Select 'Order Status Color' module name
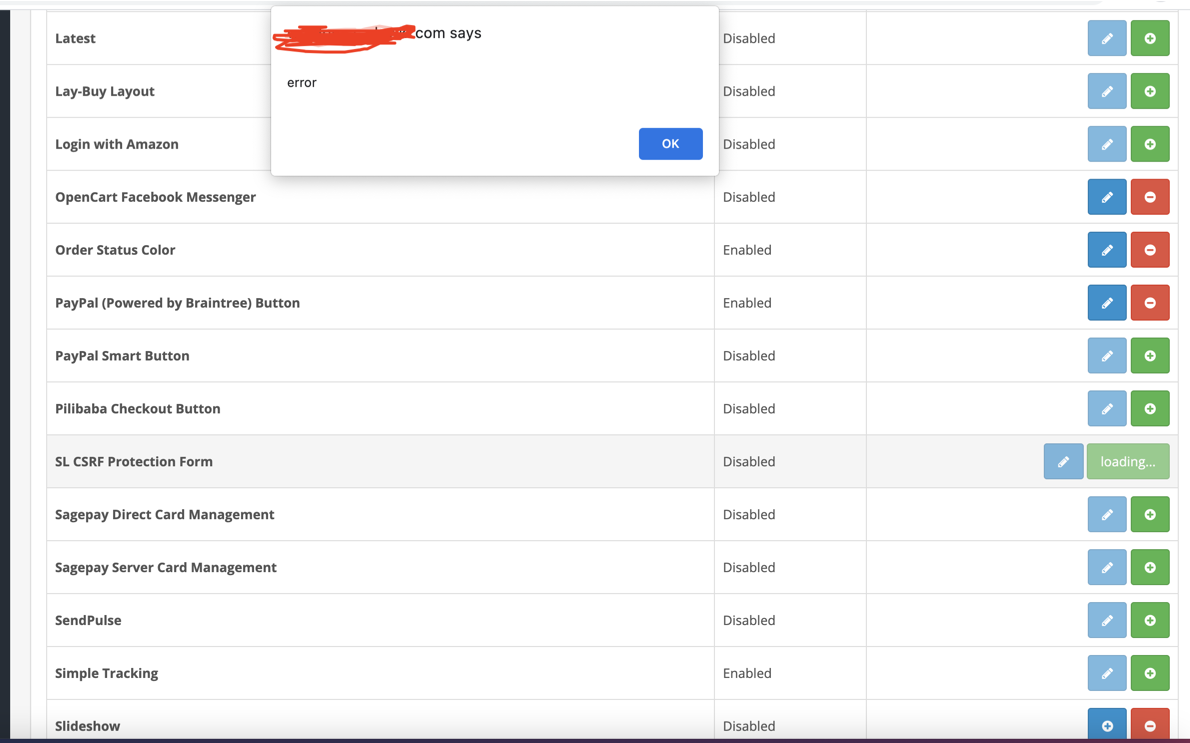Screen dimensions: 1190x743 coord(115,250)
